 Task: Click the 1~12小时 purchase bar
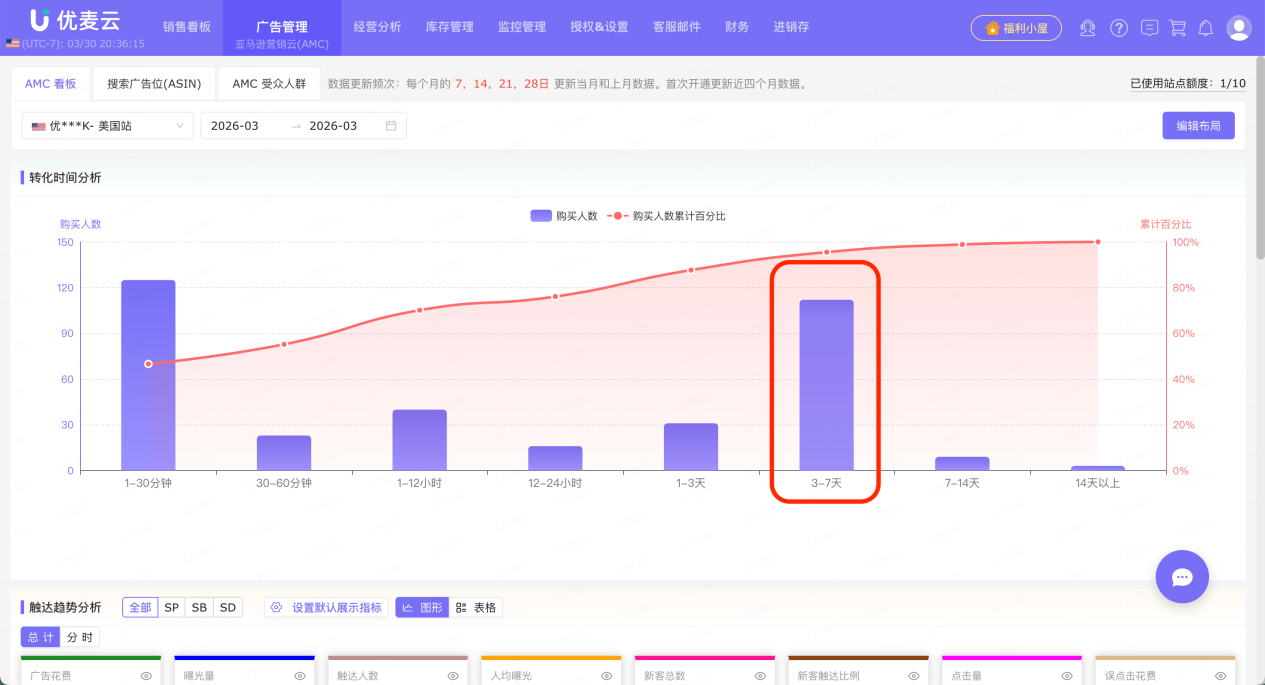[419, 440]
